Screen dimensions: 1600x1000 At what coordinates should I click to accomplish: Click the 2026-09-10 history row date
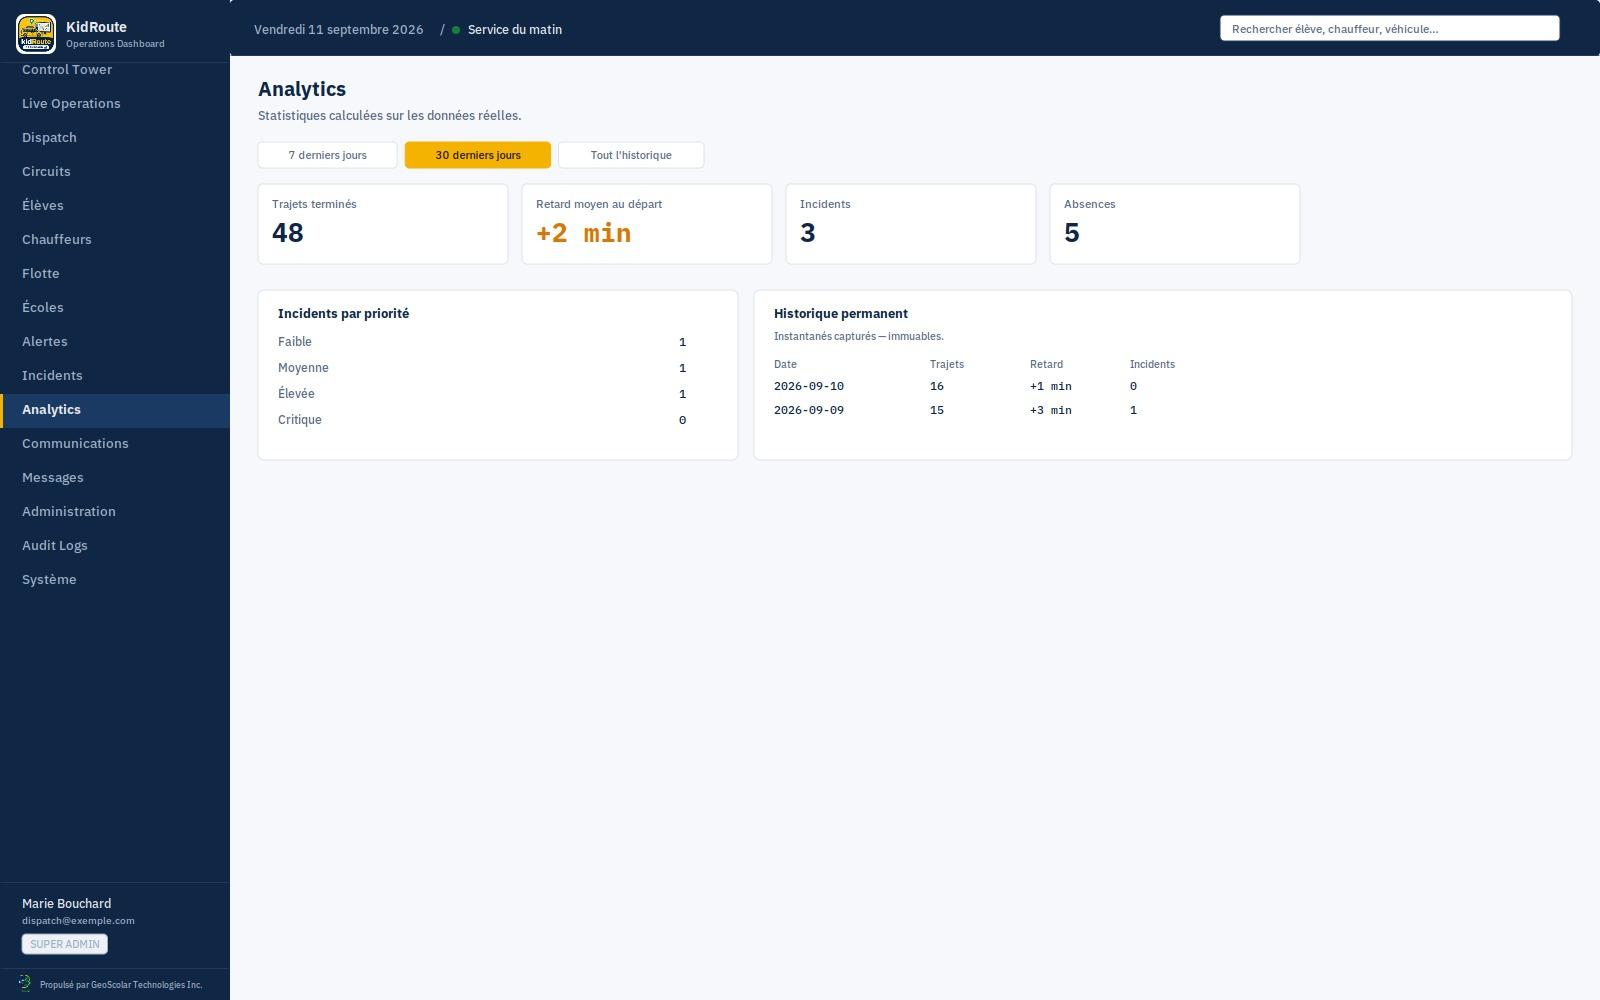pos(809,386)
